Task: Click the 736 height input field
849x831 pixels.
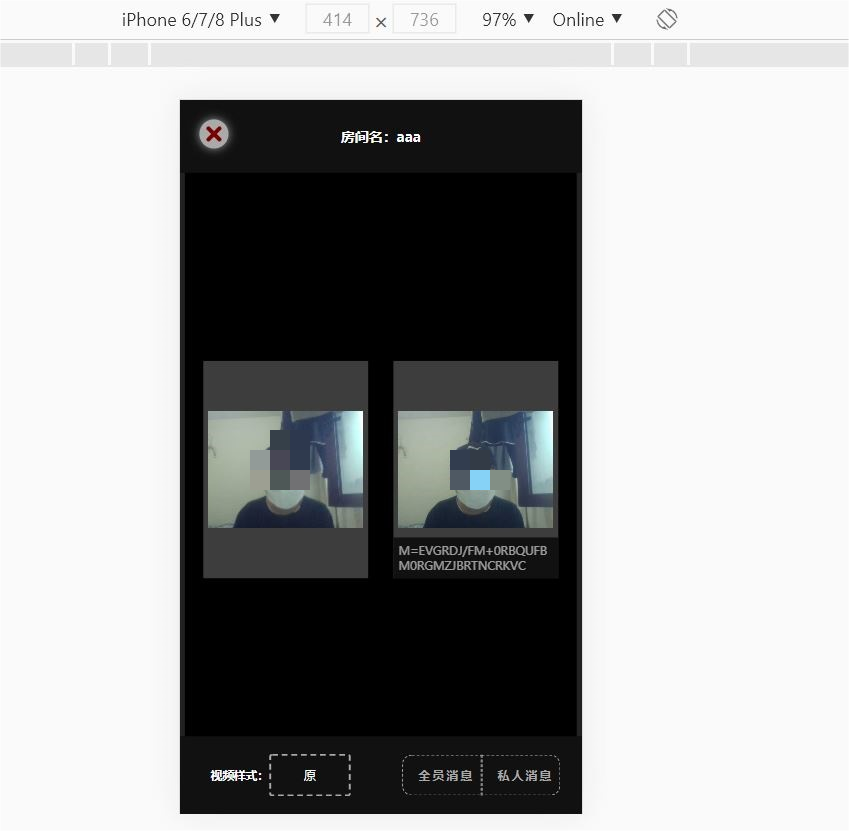Action: click(x=424, y=19)
